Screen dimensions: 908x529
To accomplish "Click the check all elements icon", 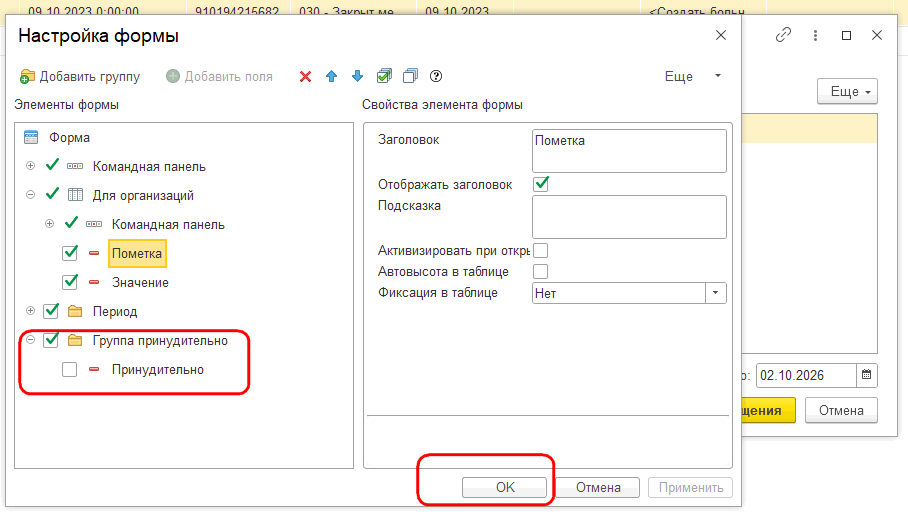I will [384, 76].
